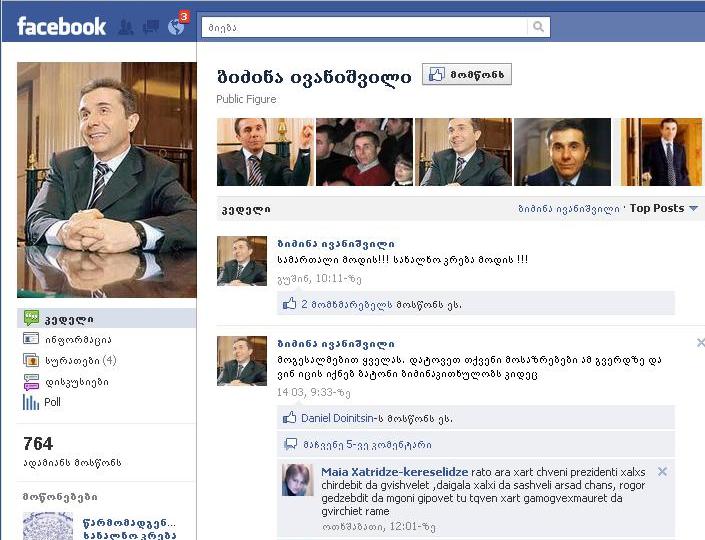705x540 pixels.
Task: Click ბიძინა ივანიშვილი filter link near Top Posts
Action: click(x=569, y=209)
